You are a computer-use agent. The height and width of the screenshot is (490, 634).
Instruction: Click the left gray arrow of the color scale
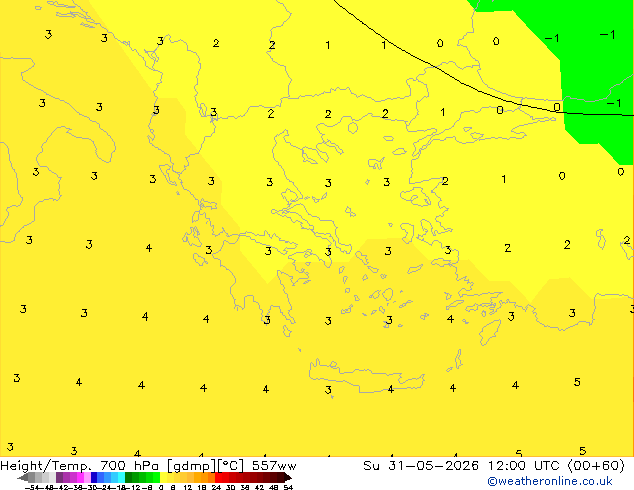23,478
